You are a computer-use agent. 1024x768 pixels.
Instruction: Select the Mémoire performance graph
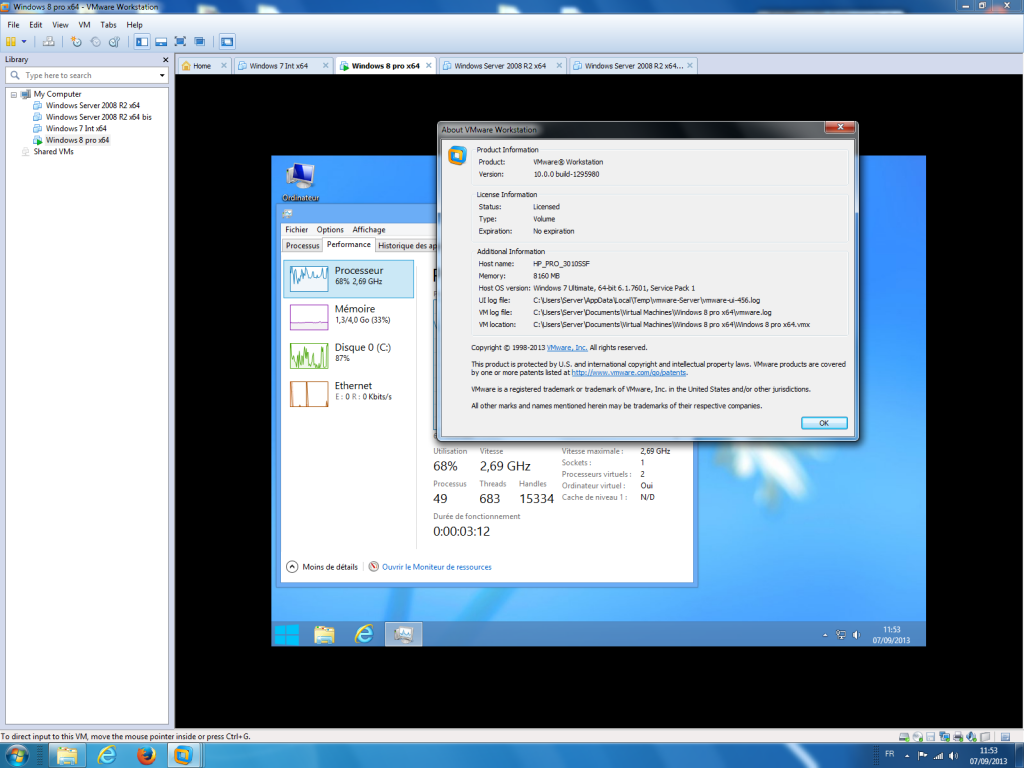click(x=349, y=317)
